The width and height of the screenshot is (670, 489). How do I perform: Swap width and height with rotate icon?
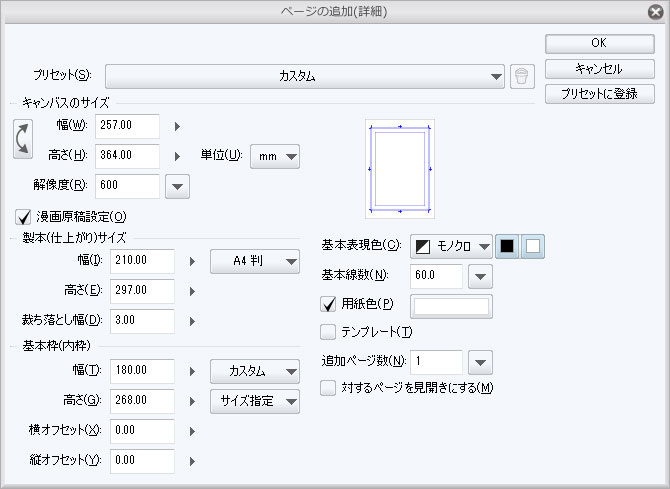tap(23, 139)
